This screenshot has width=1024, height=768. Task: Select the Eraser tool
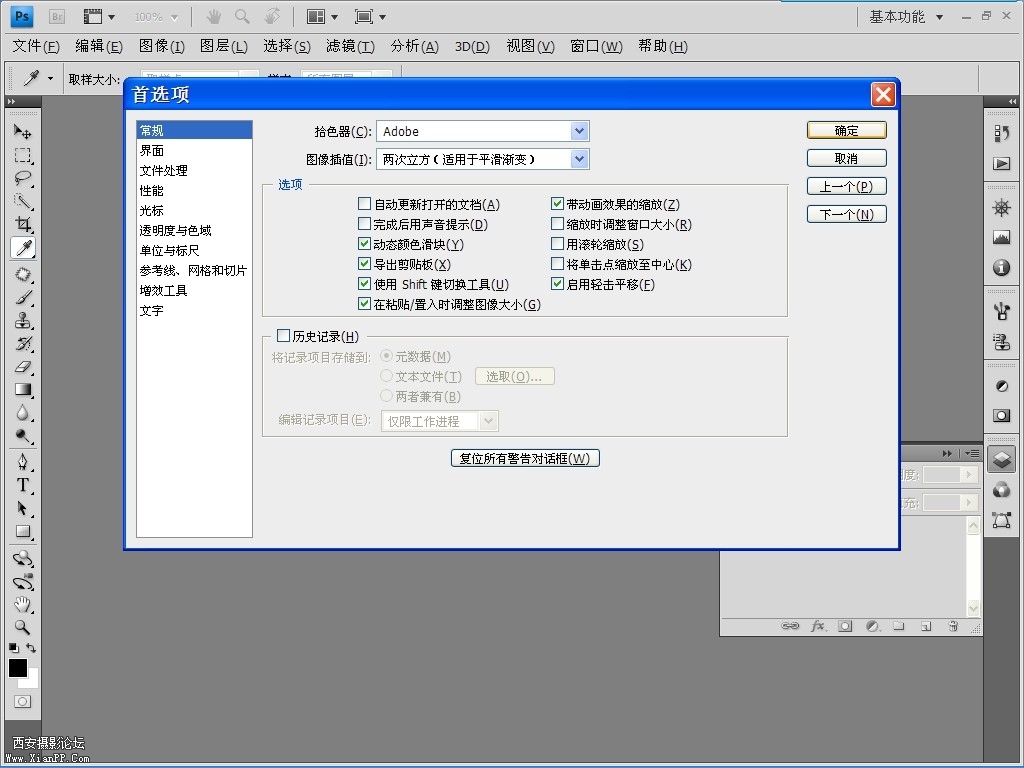click(22, 367)
